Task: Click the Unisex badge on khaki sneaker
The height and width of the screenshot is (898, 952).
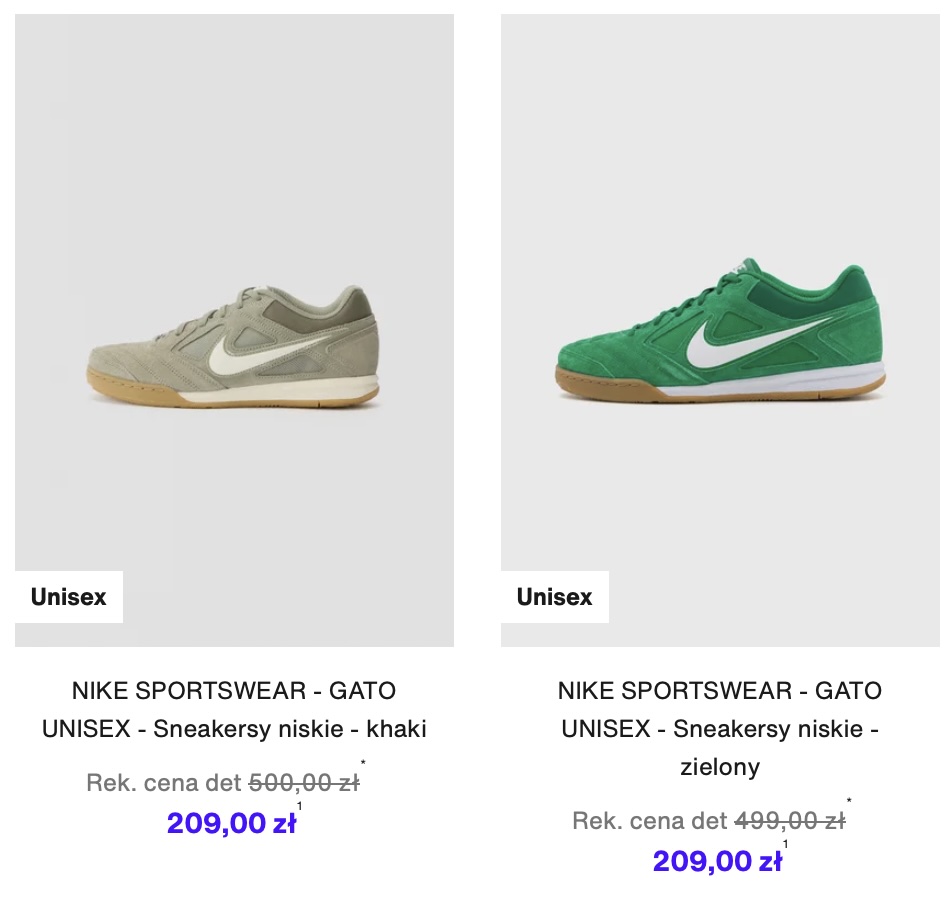Action: 69,597
